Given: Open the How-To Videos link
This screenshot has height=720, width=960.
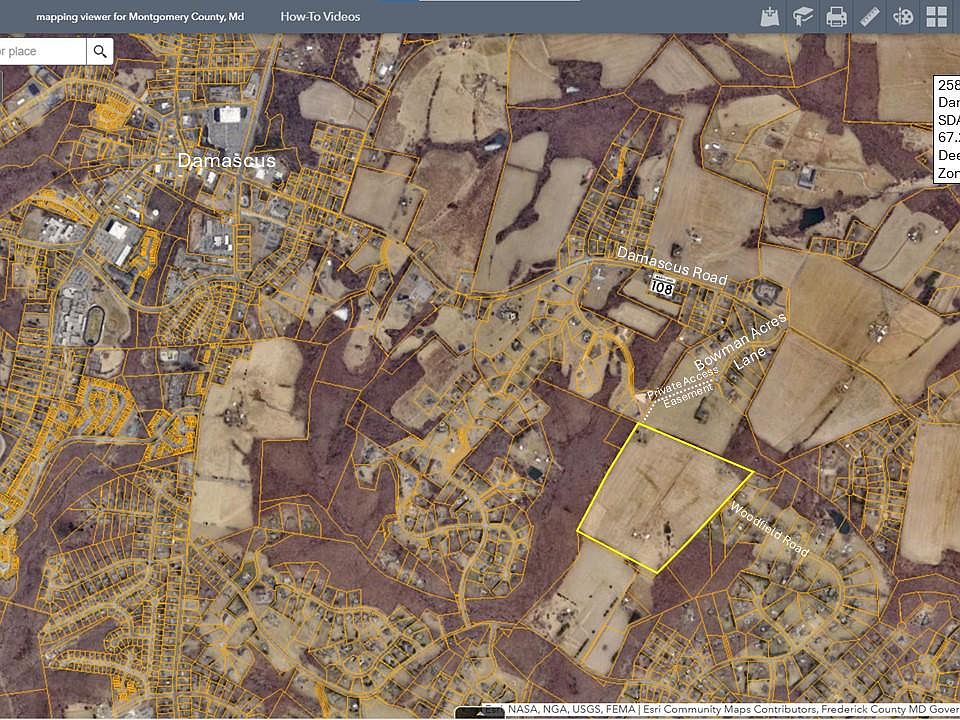Looking at the screenshot, I should pos(320,16).
